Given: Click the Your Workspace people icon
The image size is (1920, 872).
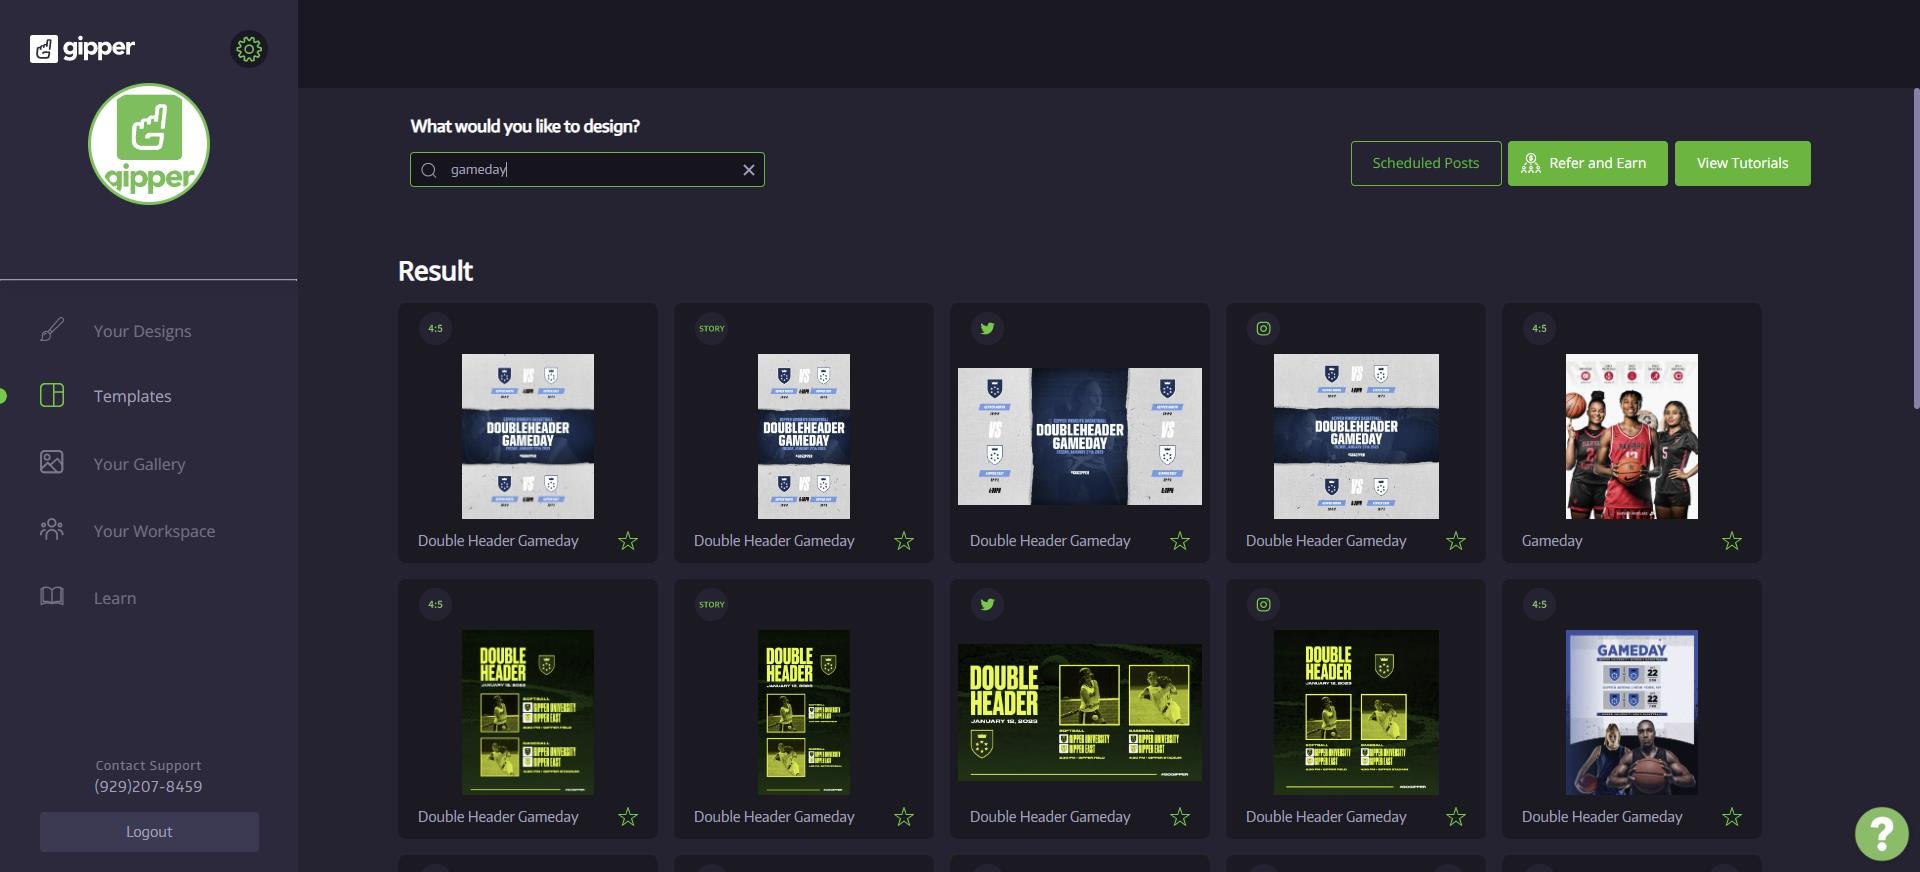Looking at the screenshot, I should (52, 529).
